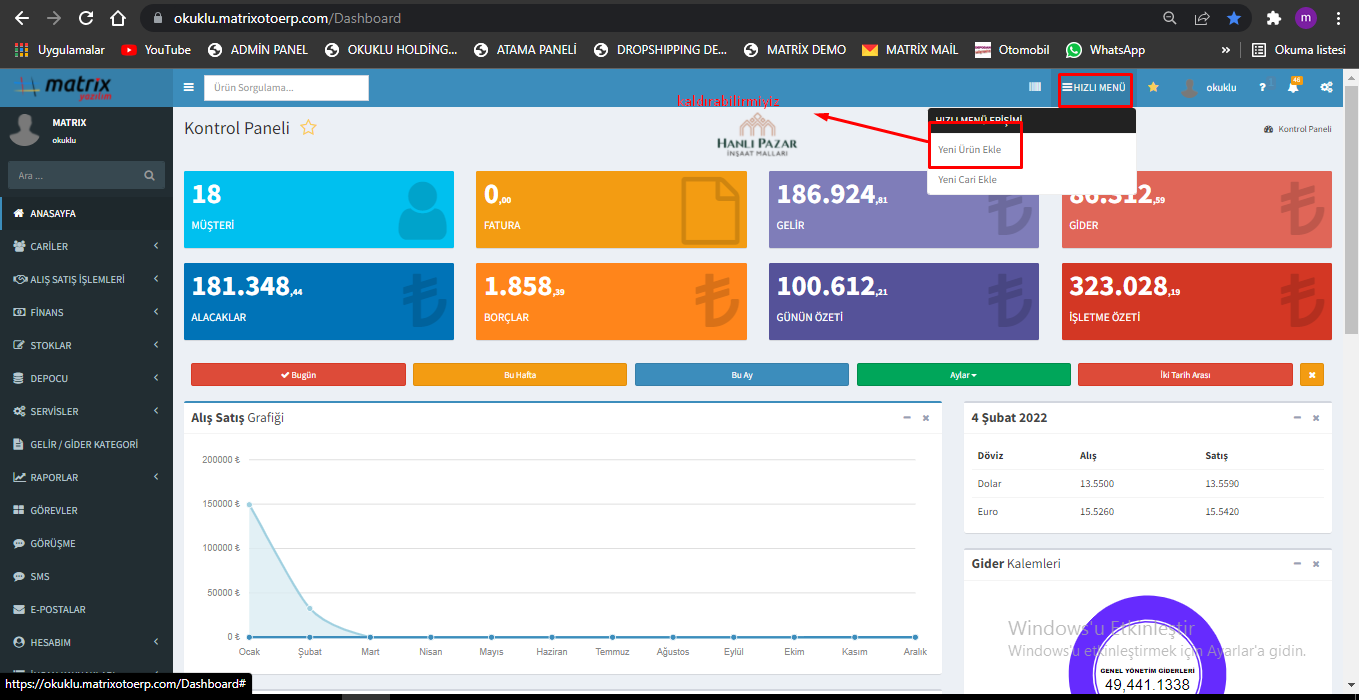Click the notification bell icon

tap(1293, 88)
